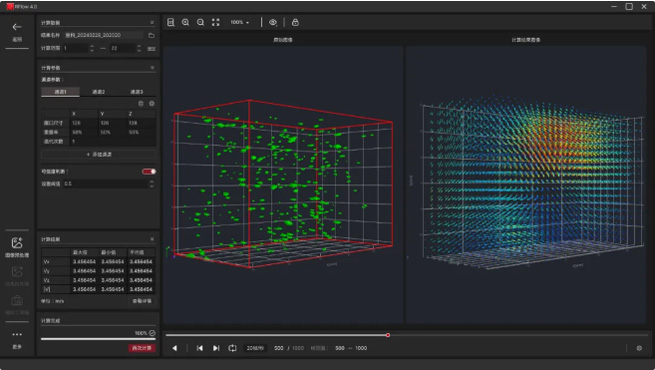
Task: Toggle the red validation switch
Action: 149,171
